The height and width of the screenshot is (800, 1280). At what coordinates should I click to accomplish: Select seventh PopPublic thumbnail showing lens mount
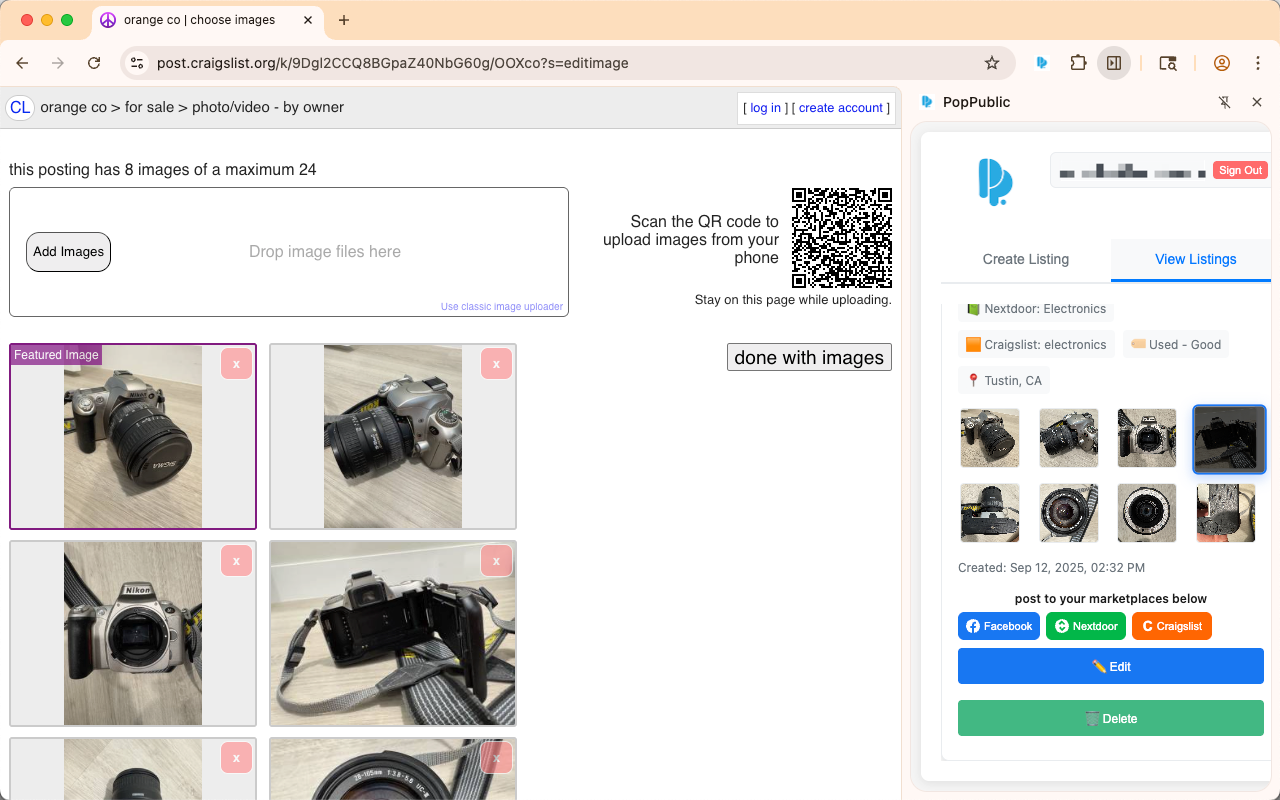coord(1147,513)
